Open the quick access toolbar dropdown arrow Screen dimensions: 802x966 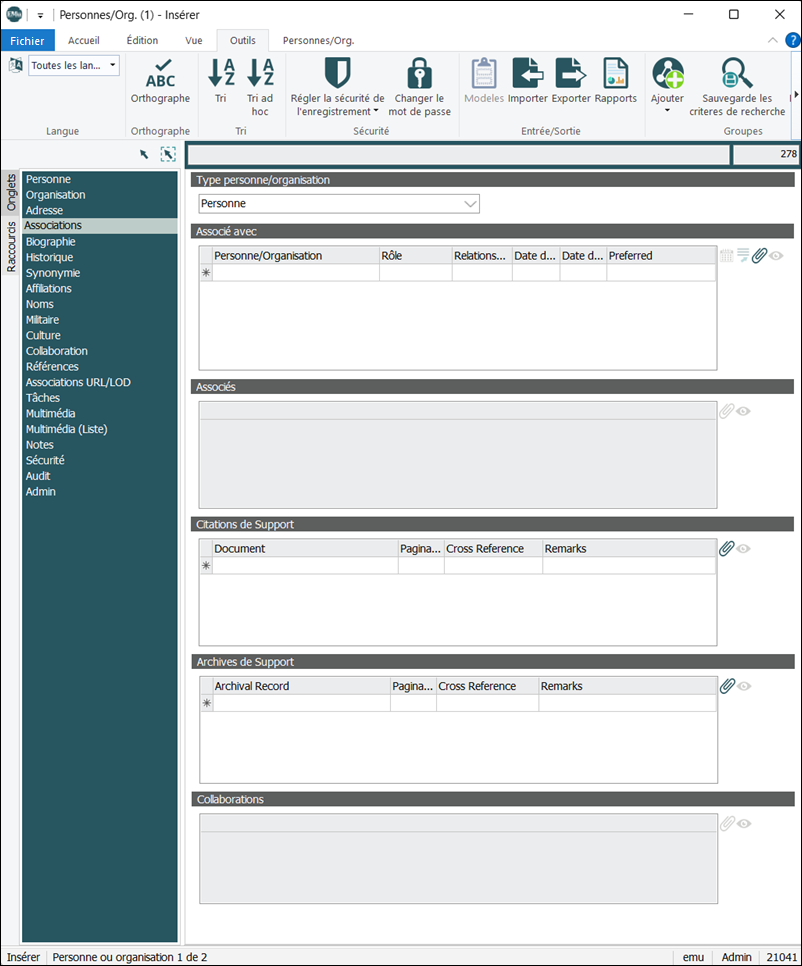pos(40,15)
